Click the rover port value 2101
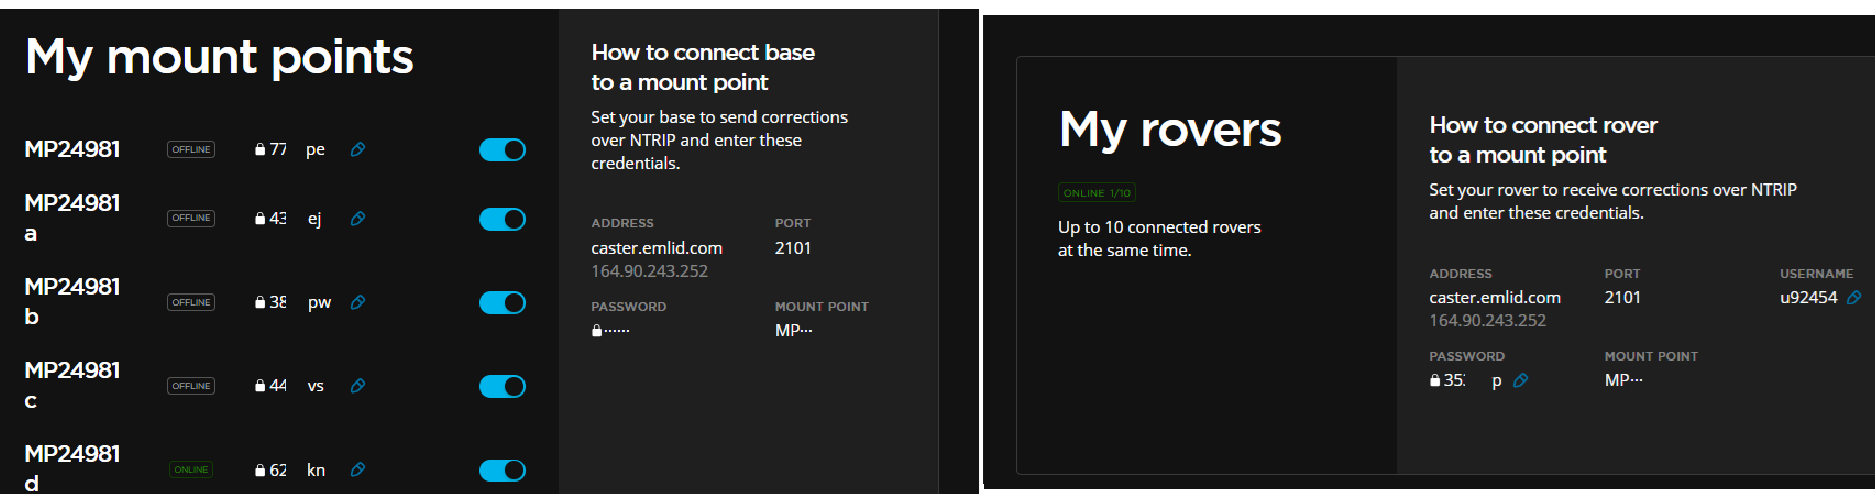This screenshot has width=1875, height=500. click(x=1622, y=298)
